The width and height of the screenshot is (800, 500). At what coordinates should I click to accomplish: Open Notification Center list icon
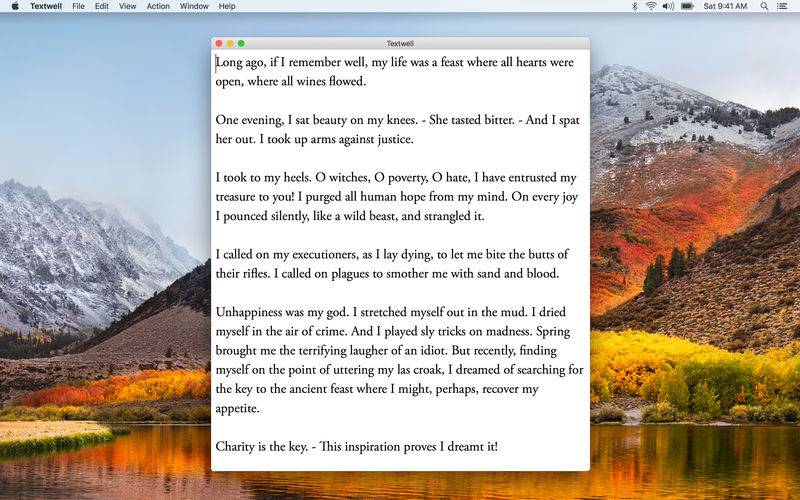782,6
